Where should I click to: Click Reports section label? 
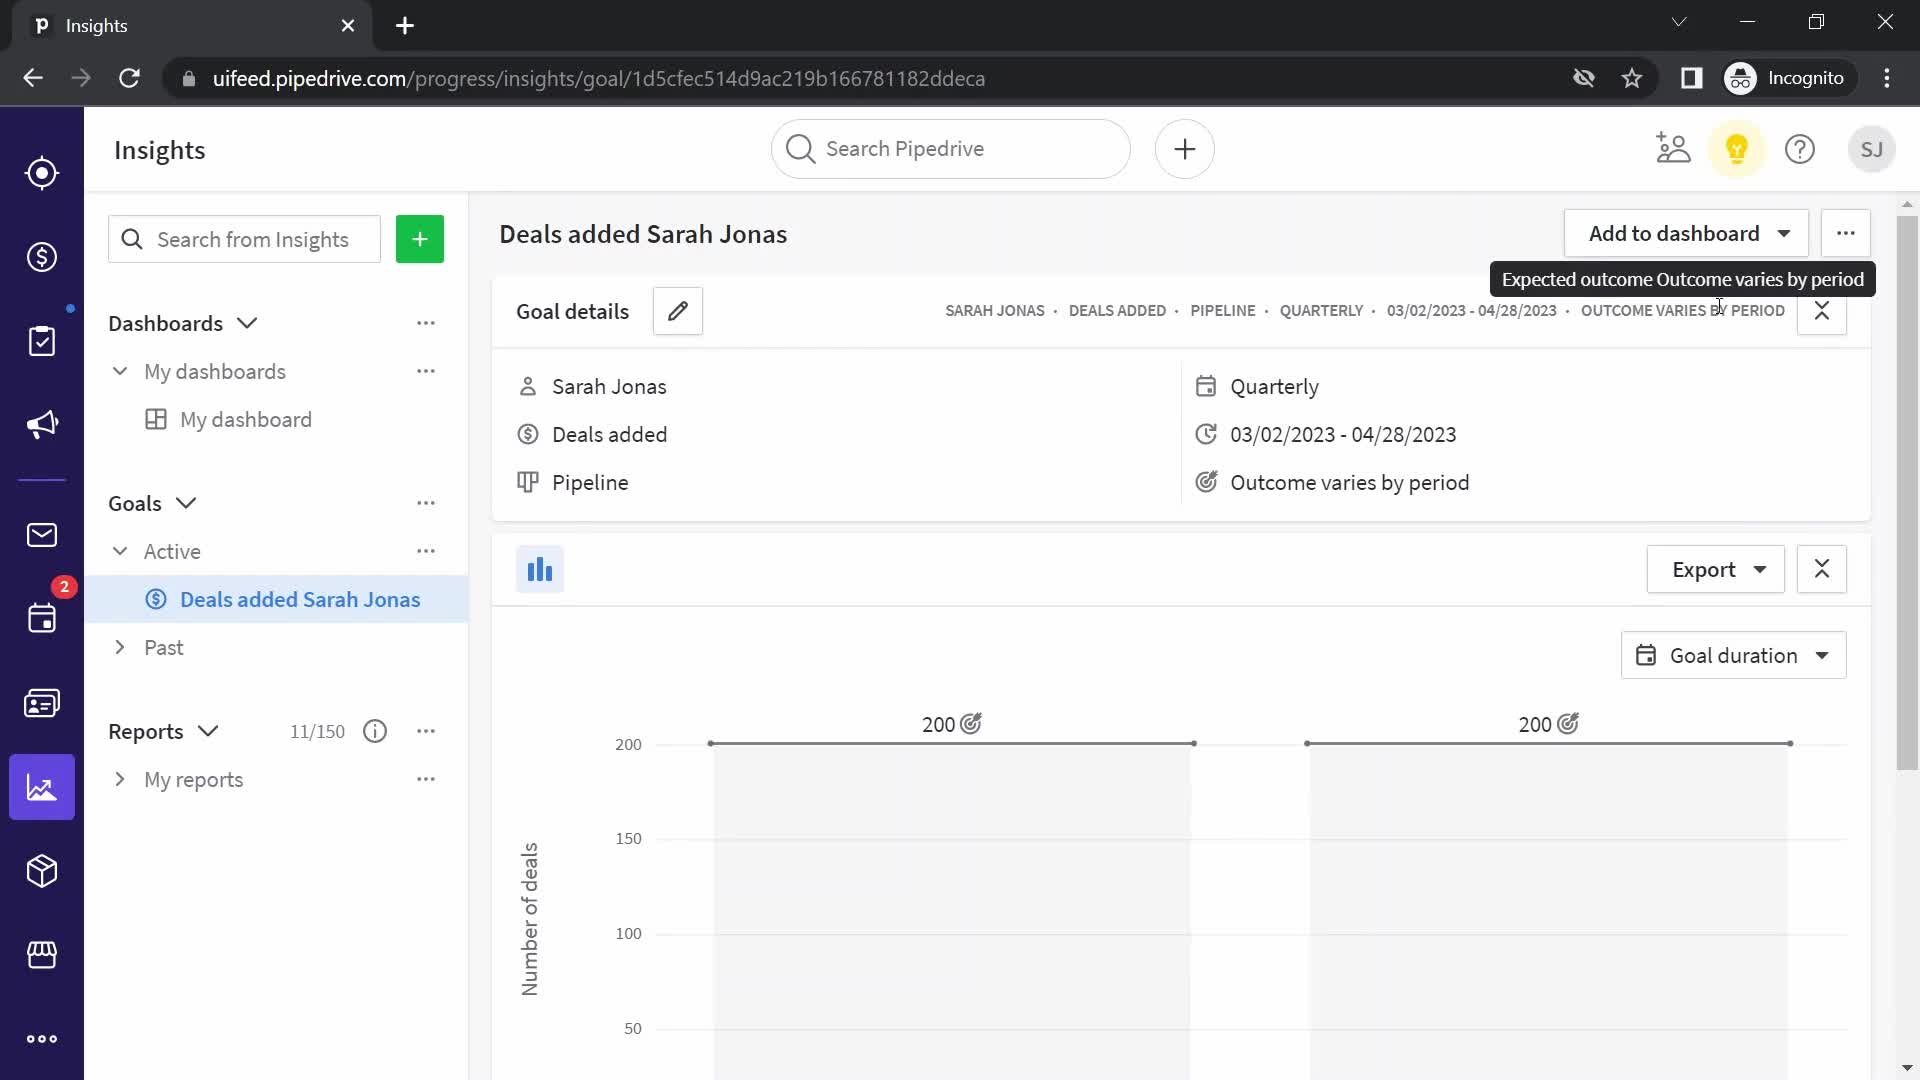click(x=146, y=731)
